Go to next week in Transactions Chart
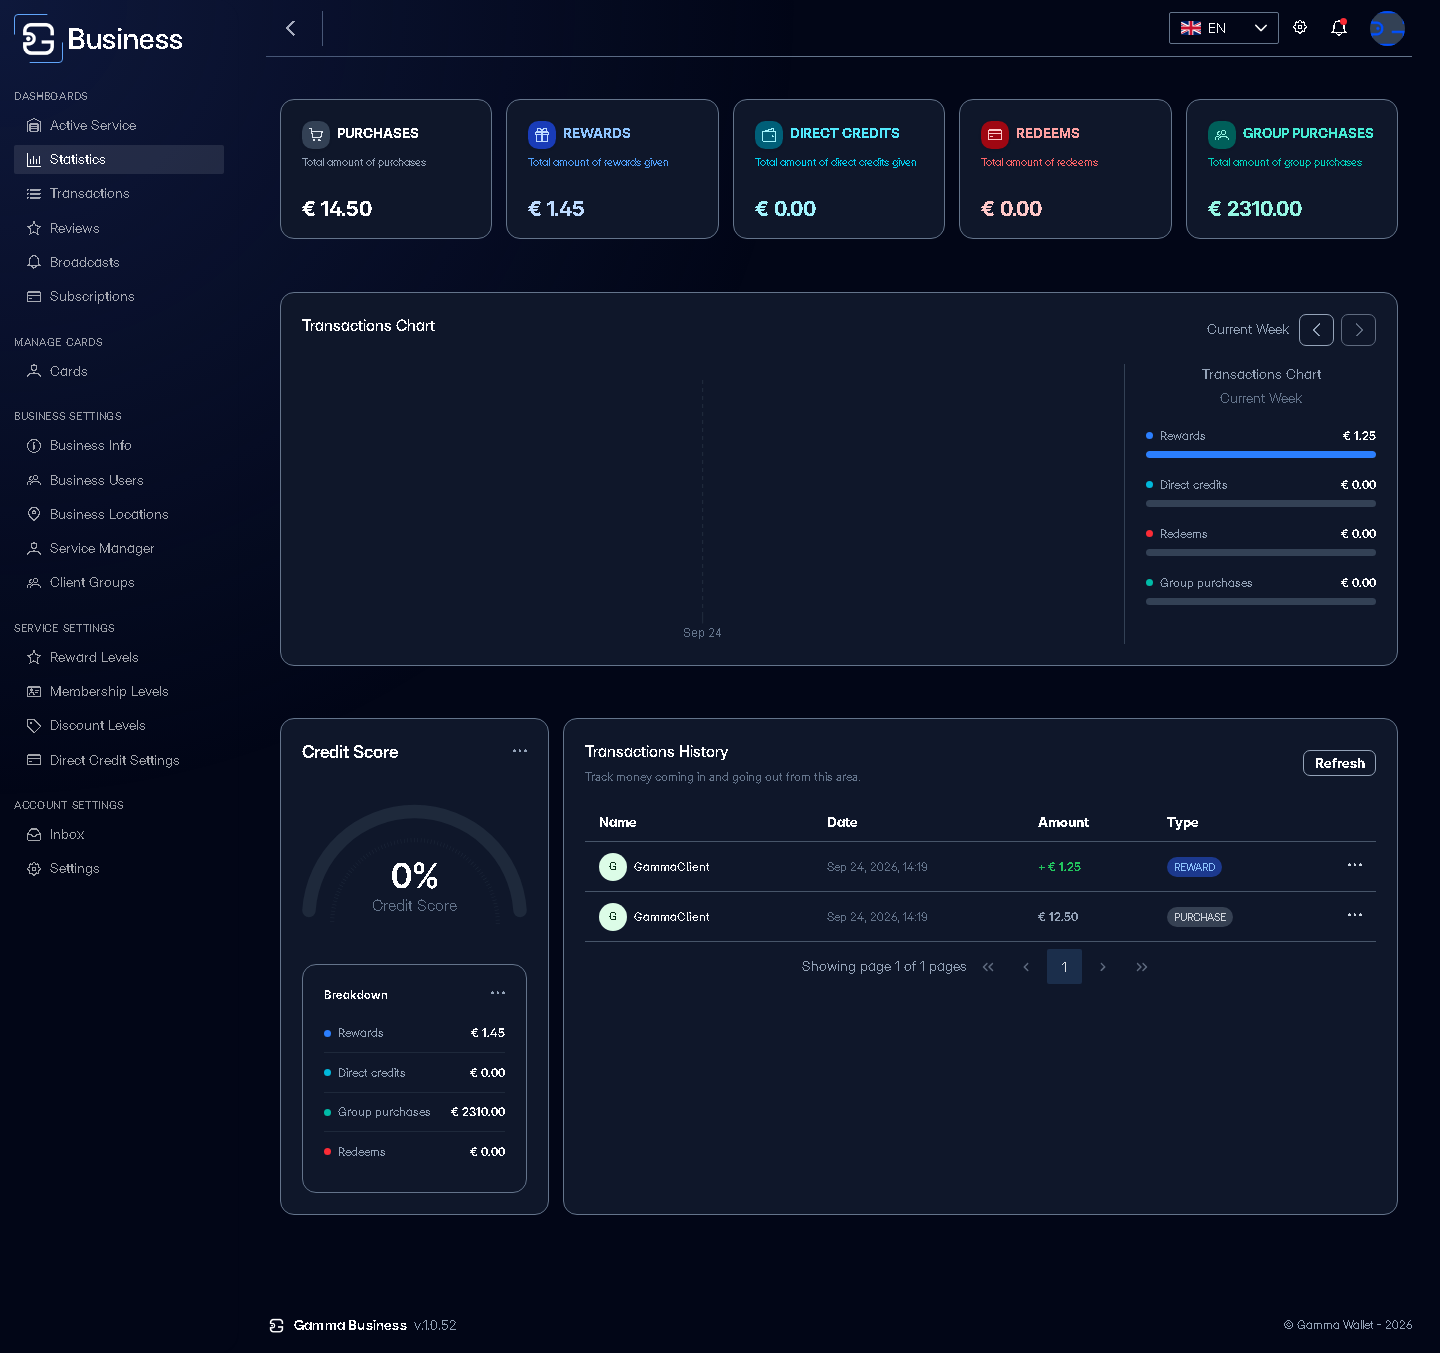This screenshot has height=1353, width=1440. [1359, 330]
